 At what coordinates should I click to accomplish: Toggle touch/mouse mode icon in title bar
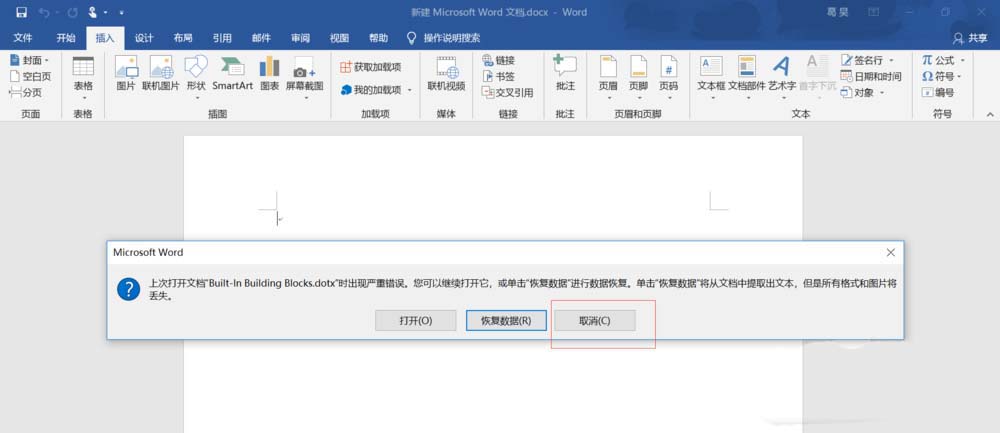coord(92,12)
